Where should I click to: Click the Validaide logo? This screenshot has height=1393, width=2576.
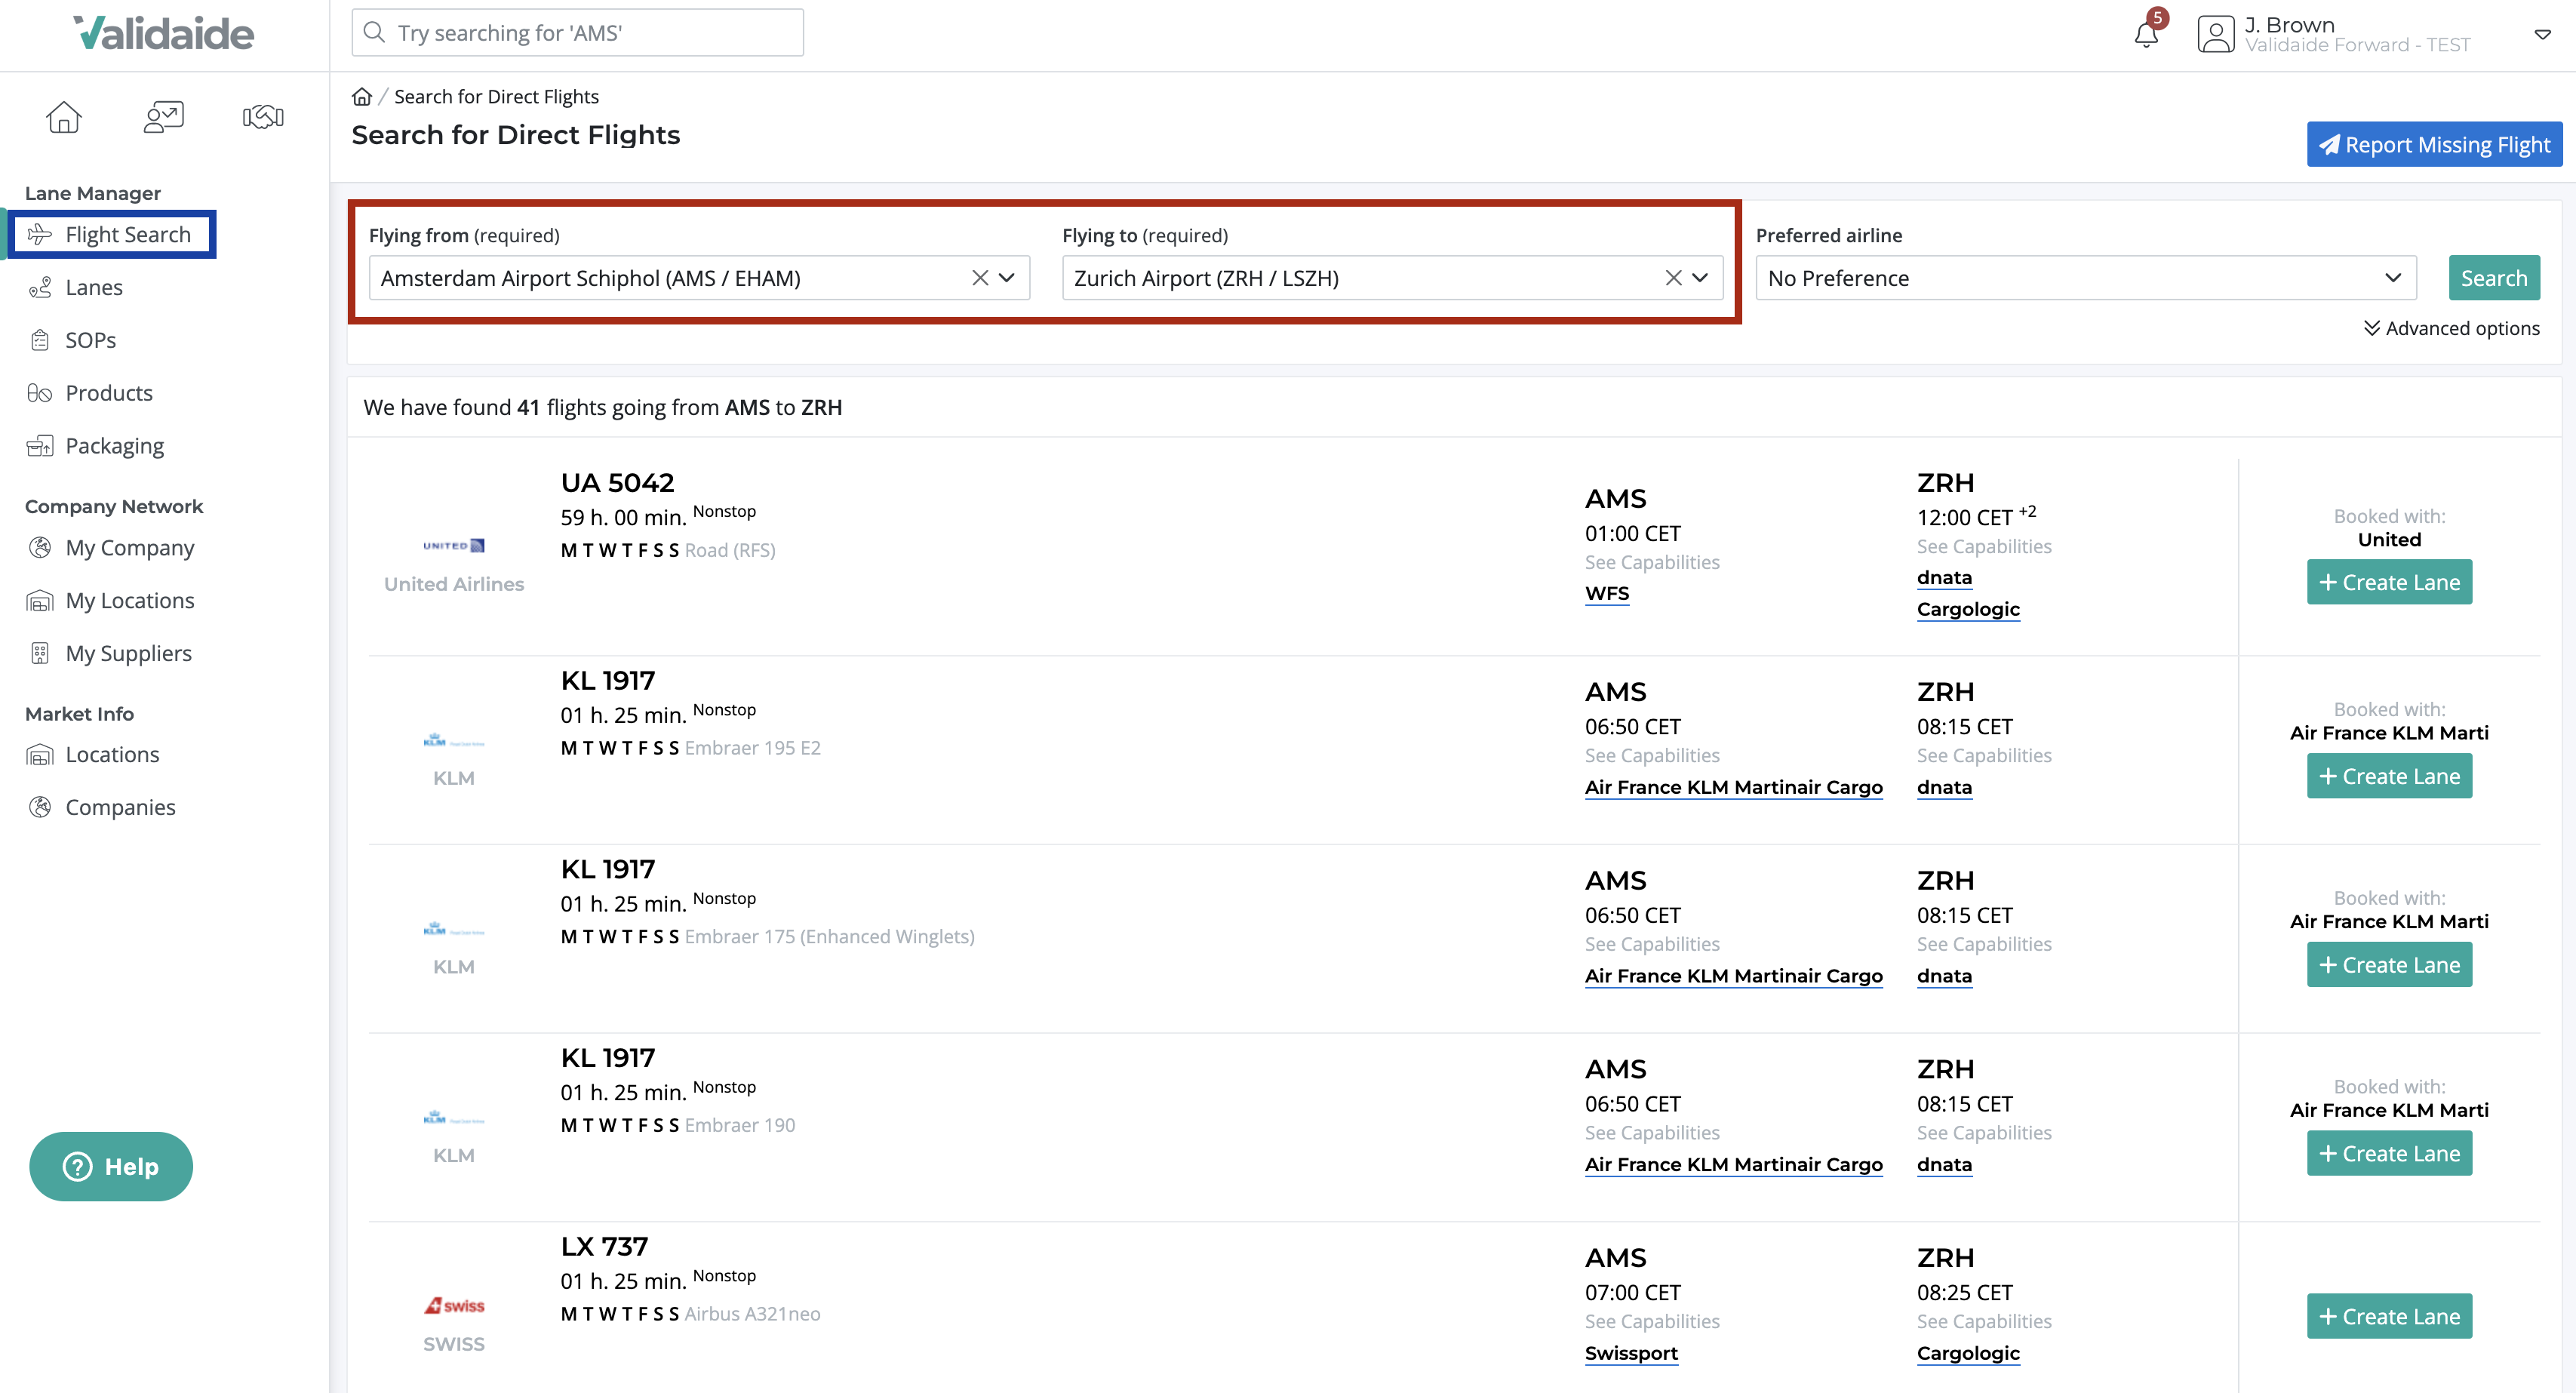[164, 34]
